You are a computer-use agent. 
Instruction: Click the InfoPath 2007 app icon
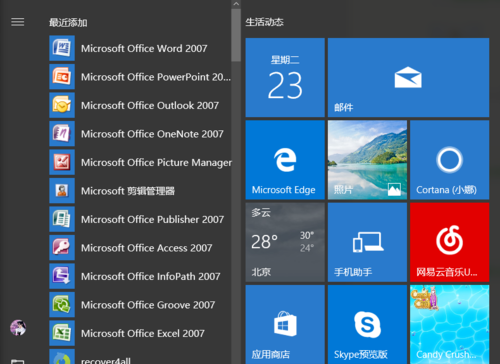62,276
